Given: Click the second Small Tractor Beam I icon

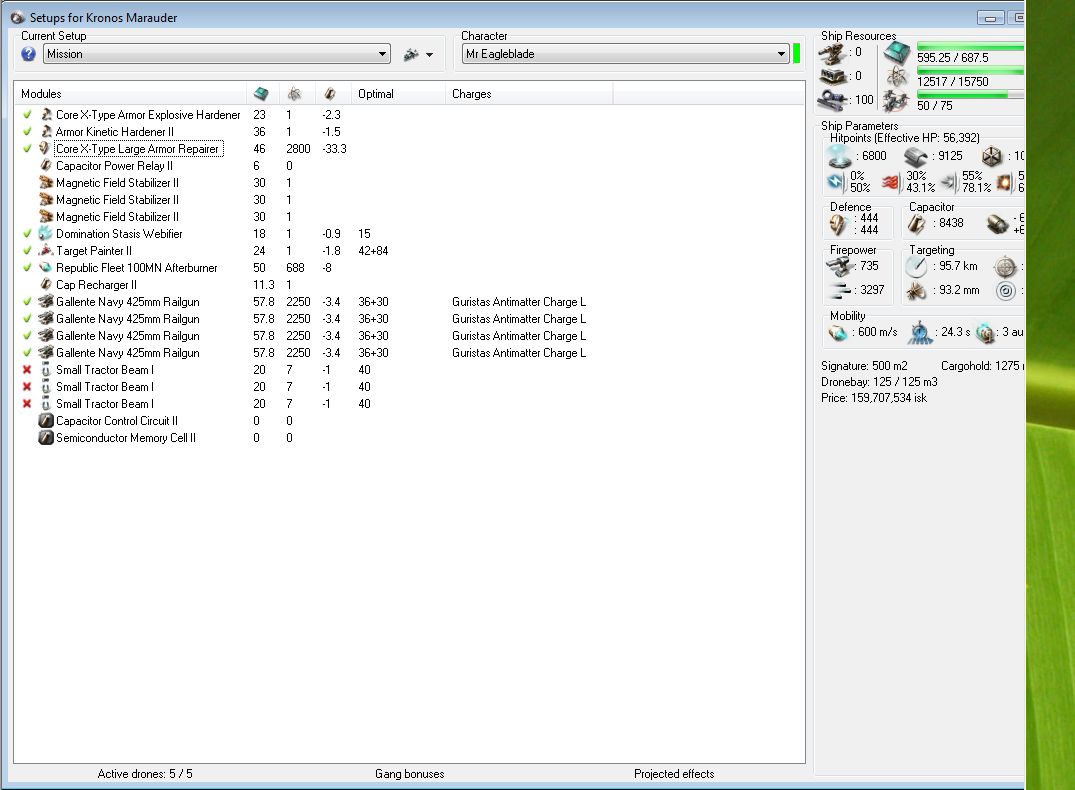Looking at the screenshot, I should (46, 387).
